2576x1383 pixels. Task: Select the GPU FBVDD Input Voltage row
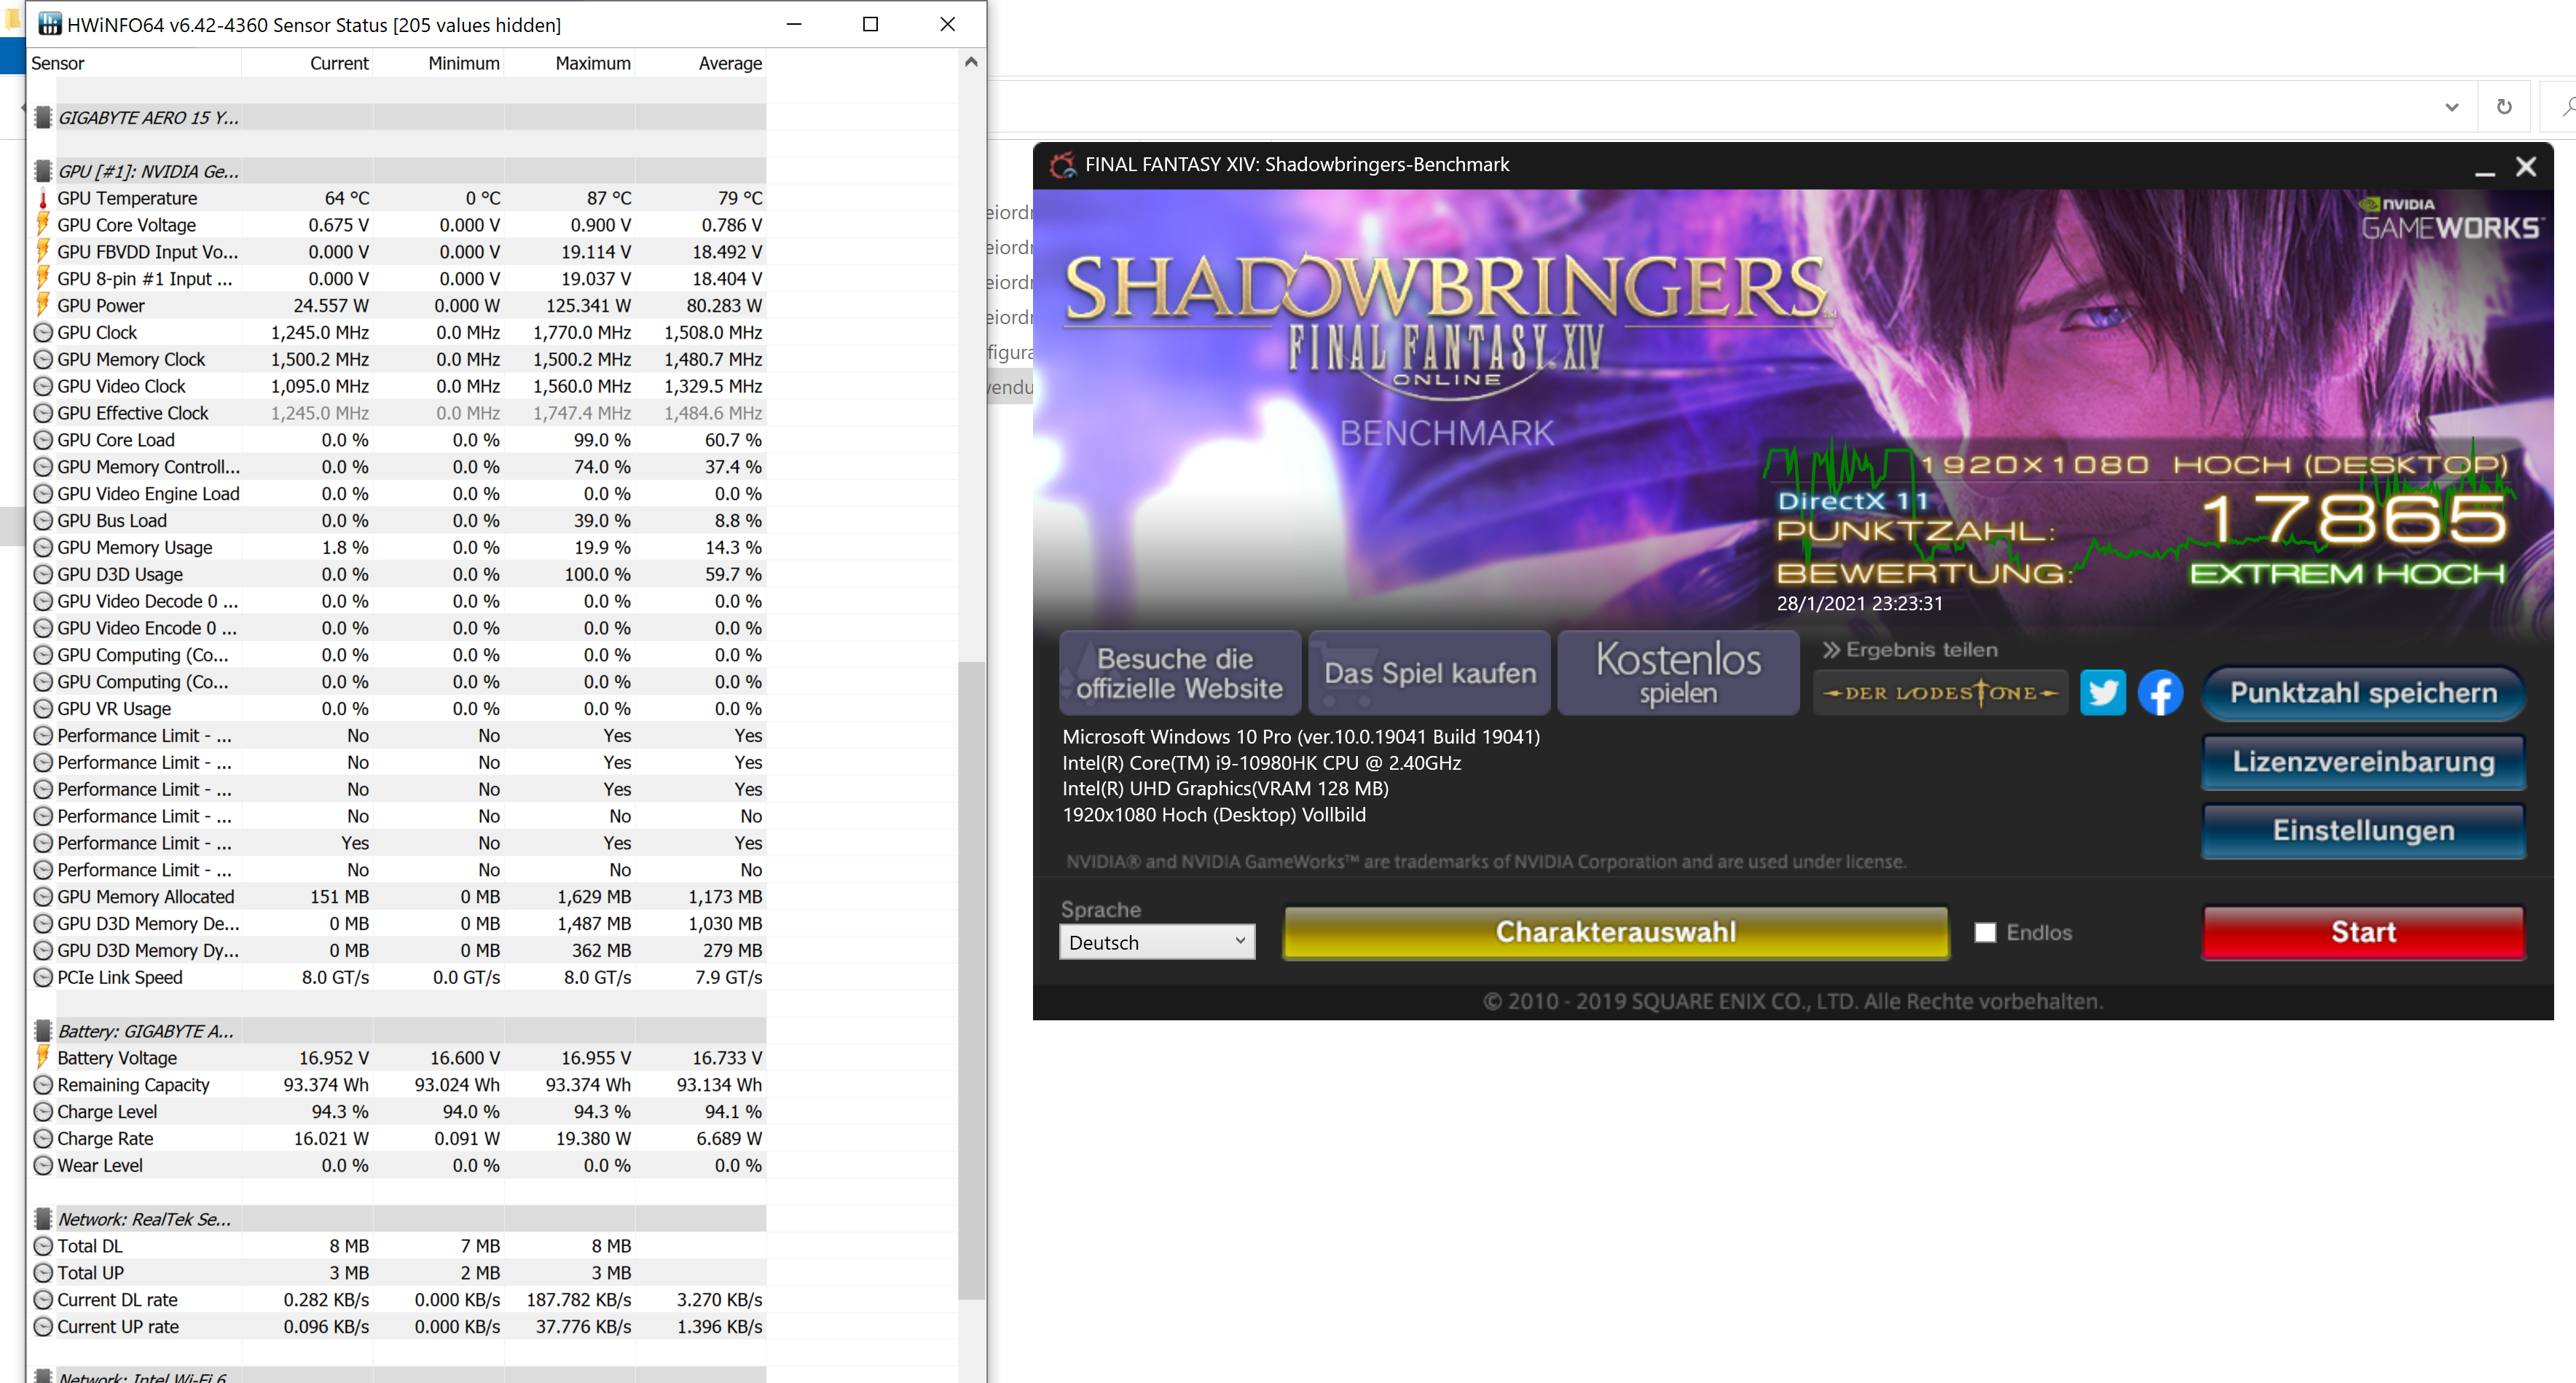tap(397, 252)
